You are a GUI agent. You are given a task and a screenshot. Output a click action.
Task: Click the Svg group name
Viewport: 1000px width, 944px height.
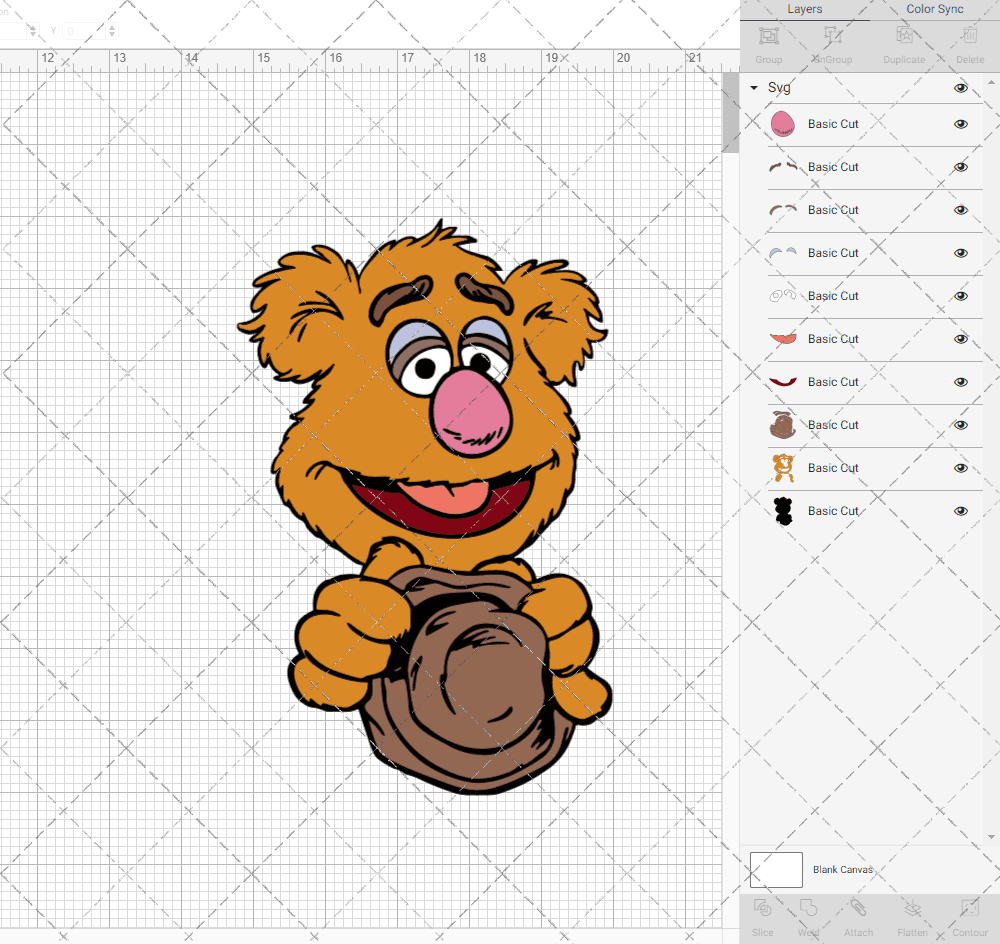(x=779, y=87)
